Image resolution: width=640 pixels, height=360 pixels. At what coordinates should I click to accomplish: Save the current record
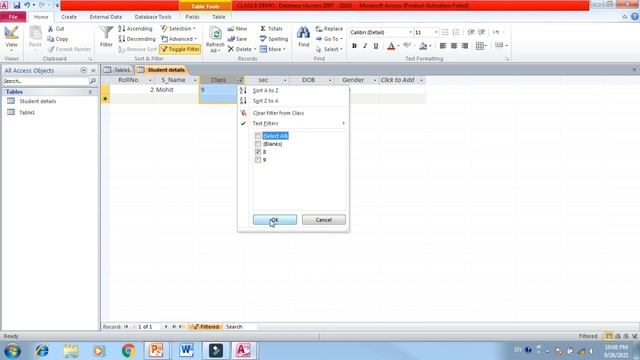[238, 39]
